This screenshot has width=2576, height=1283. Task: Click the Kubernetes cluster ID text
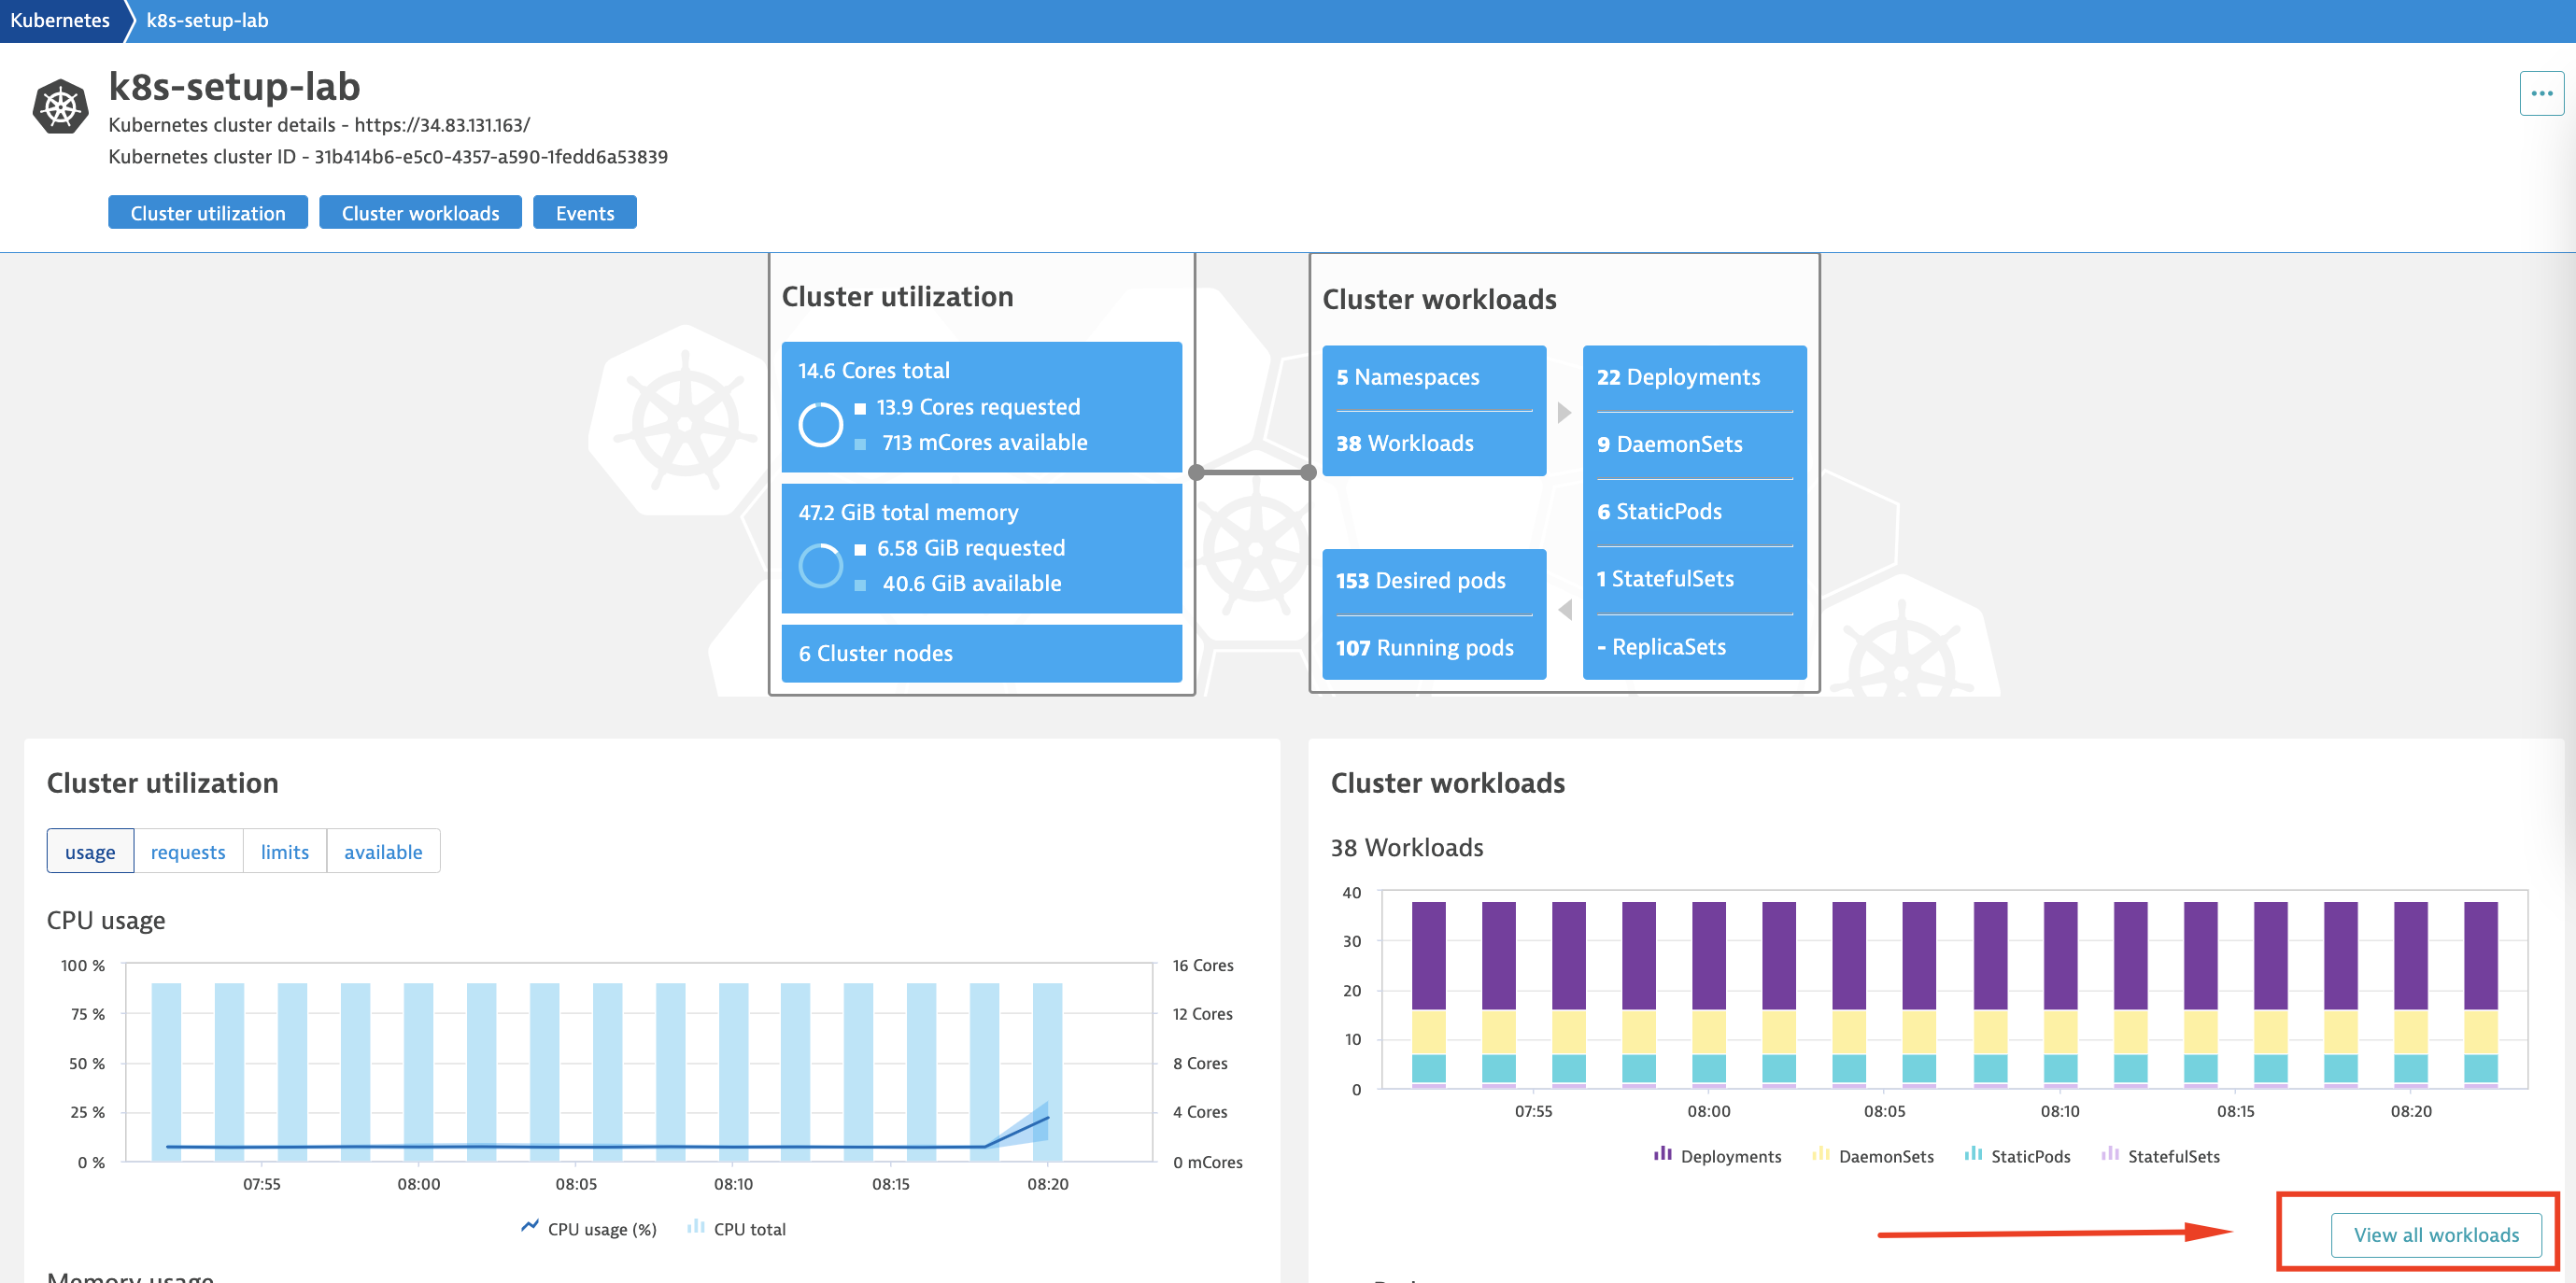[388, 157]
